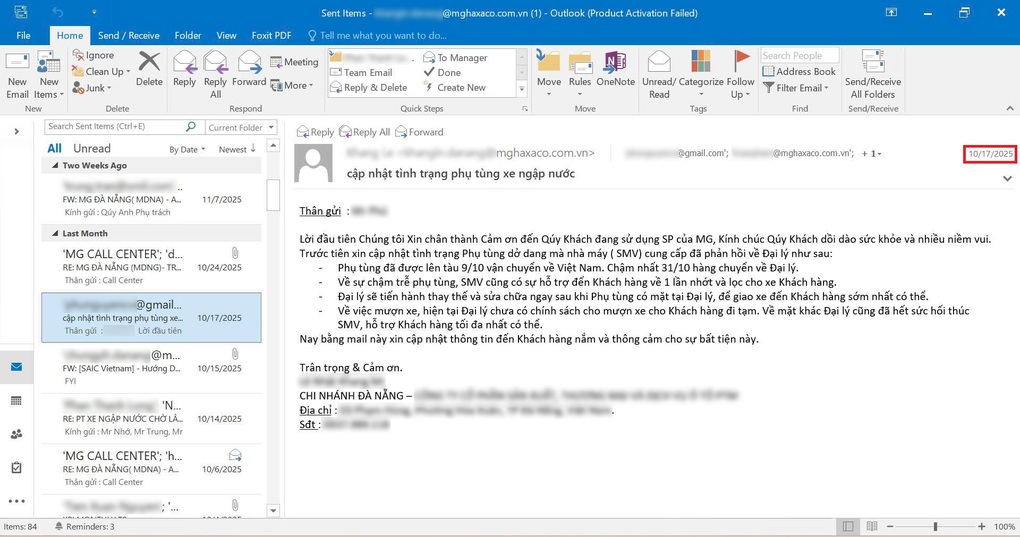Open the Current Folder dropdown
The image size is (1020, 537).
coord(240,127)
